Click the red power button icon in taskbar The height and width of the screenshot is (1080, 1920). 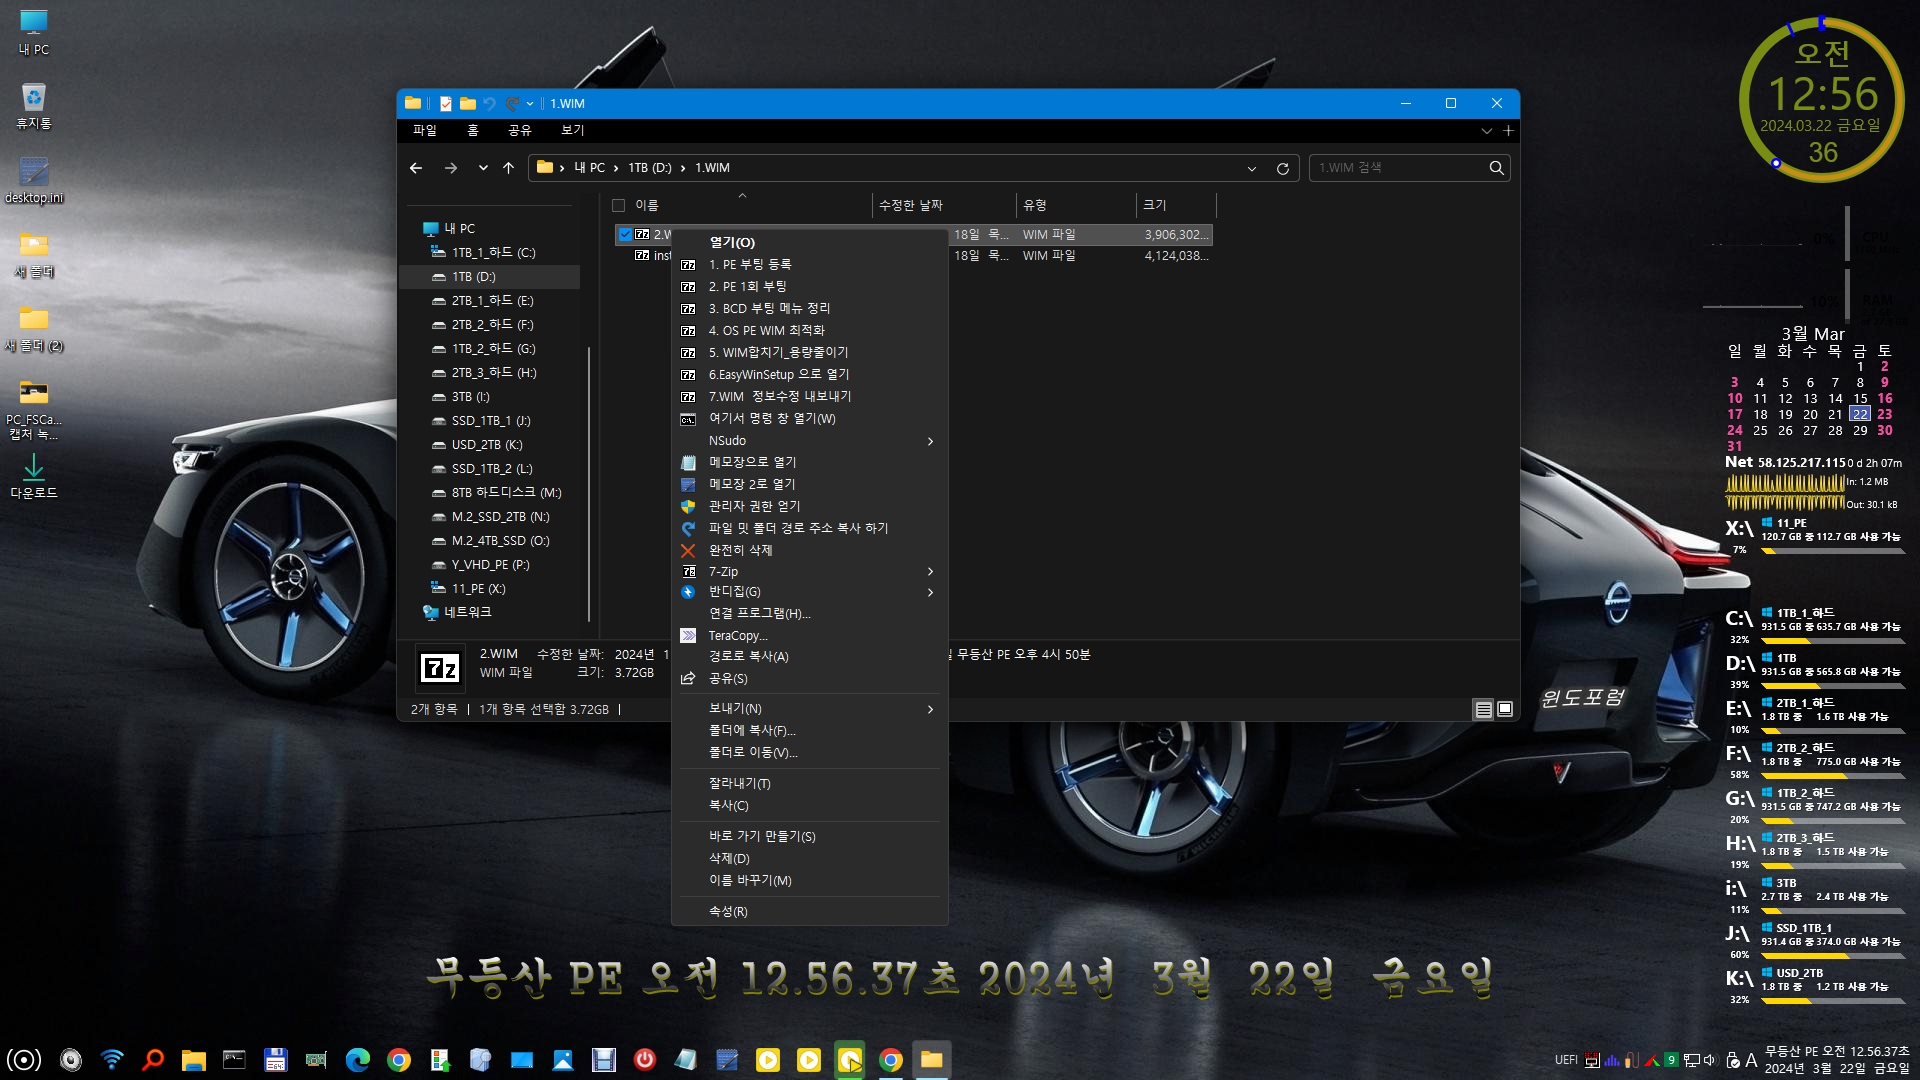[x=645, y=1059]
